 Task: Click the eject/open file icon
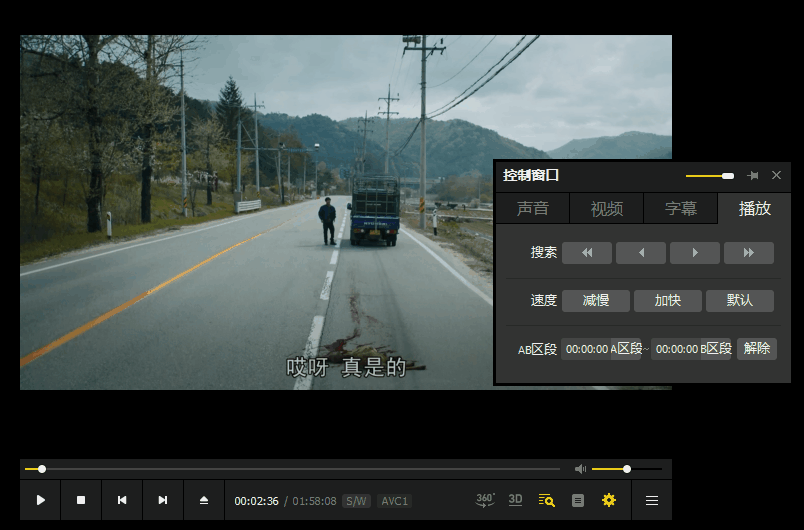point(204,500)
